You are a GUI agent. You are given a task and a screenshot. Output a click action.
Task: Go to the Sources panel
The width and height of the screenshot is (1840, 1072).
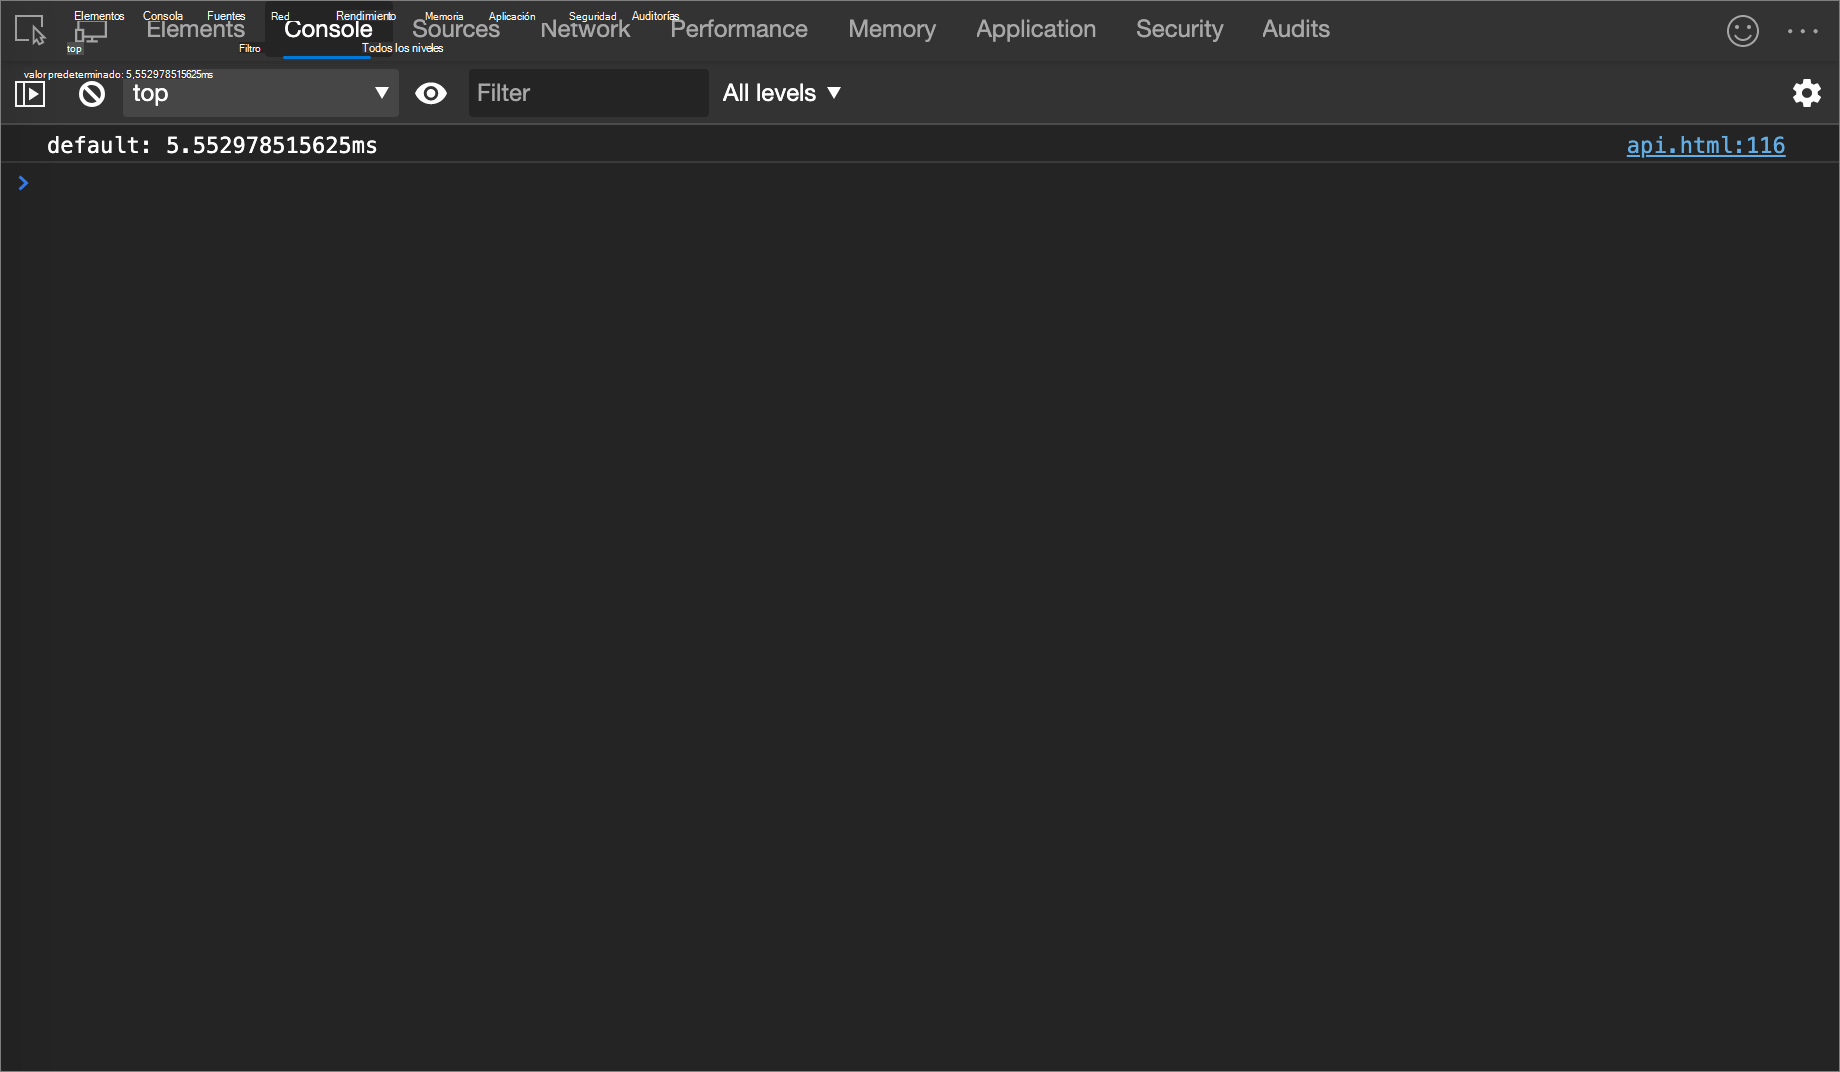[456, 29]
